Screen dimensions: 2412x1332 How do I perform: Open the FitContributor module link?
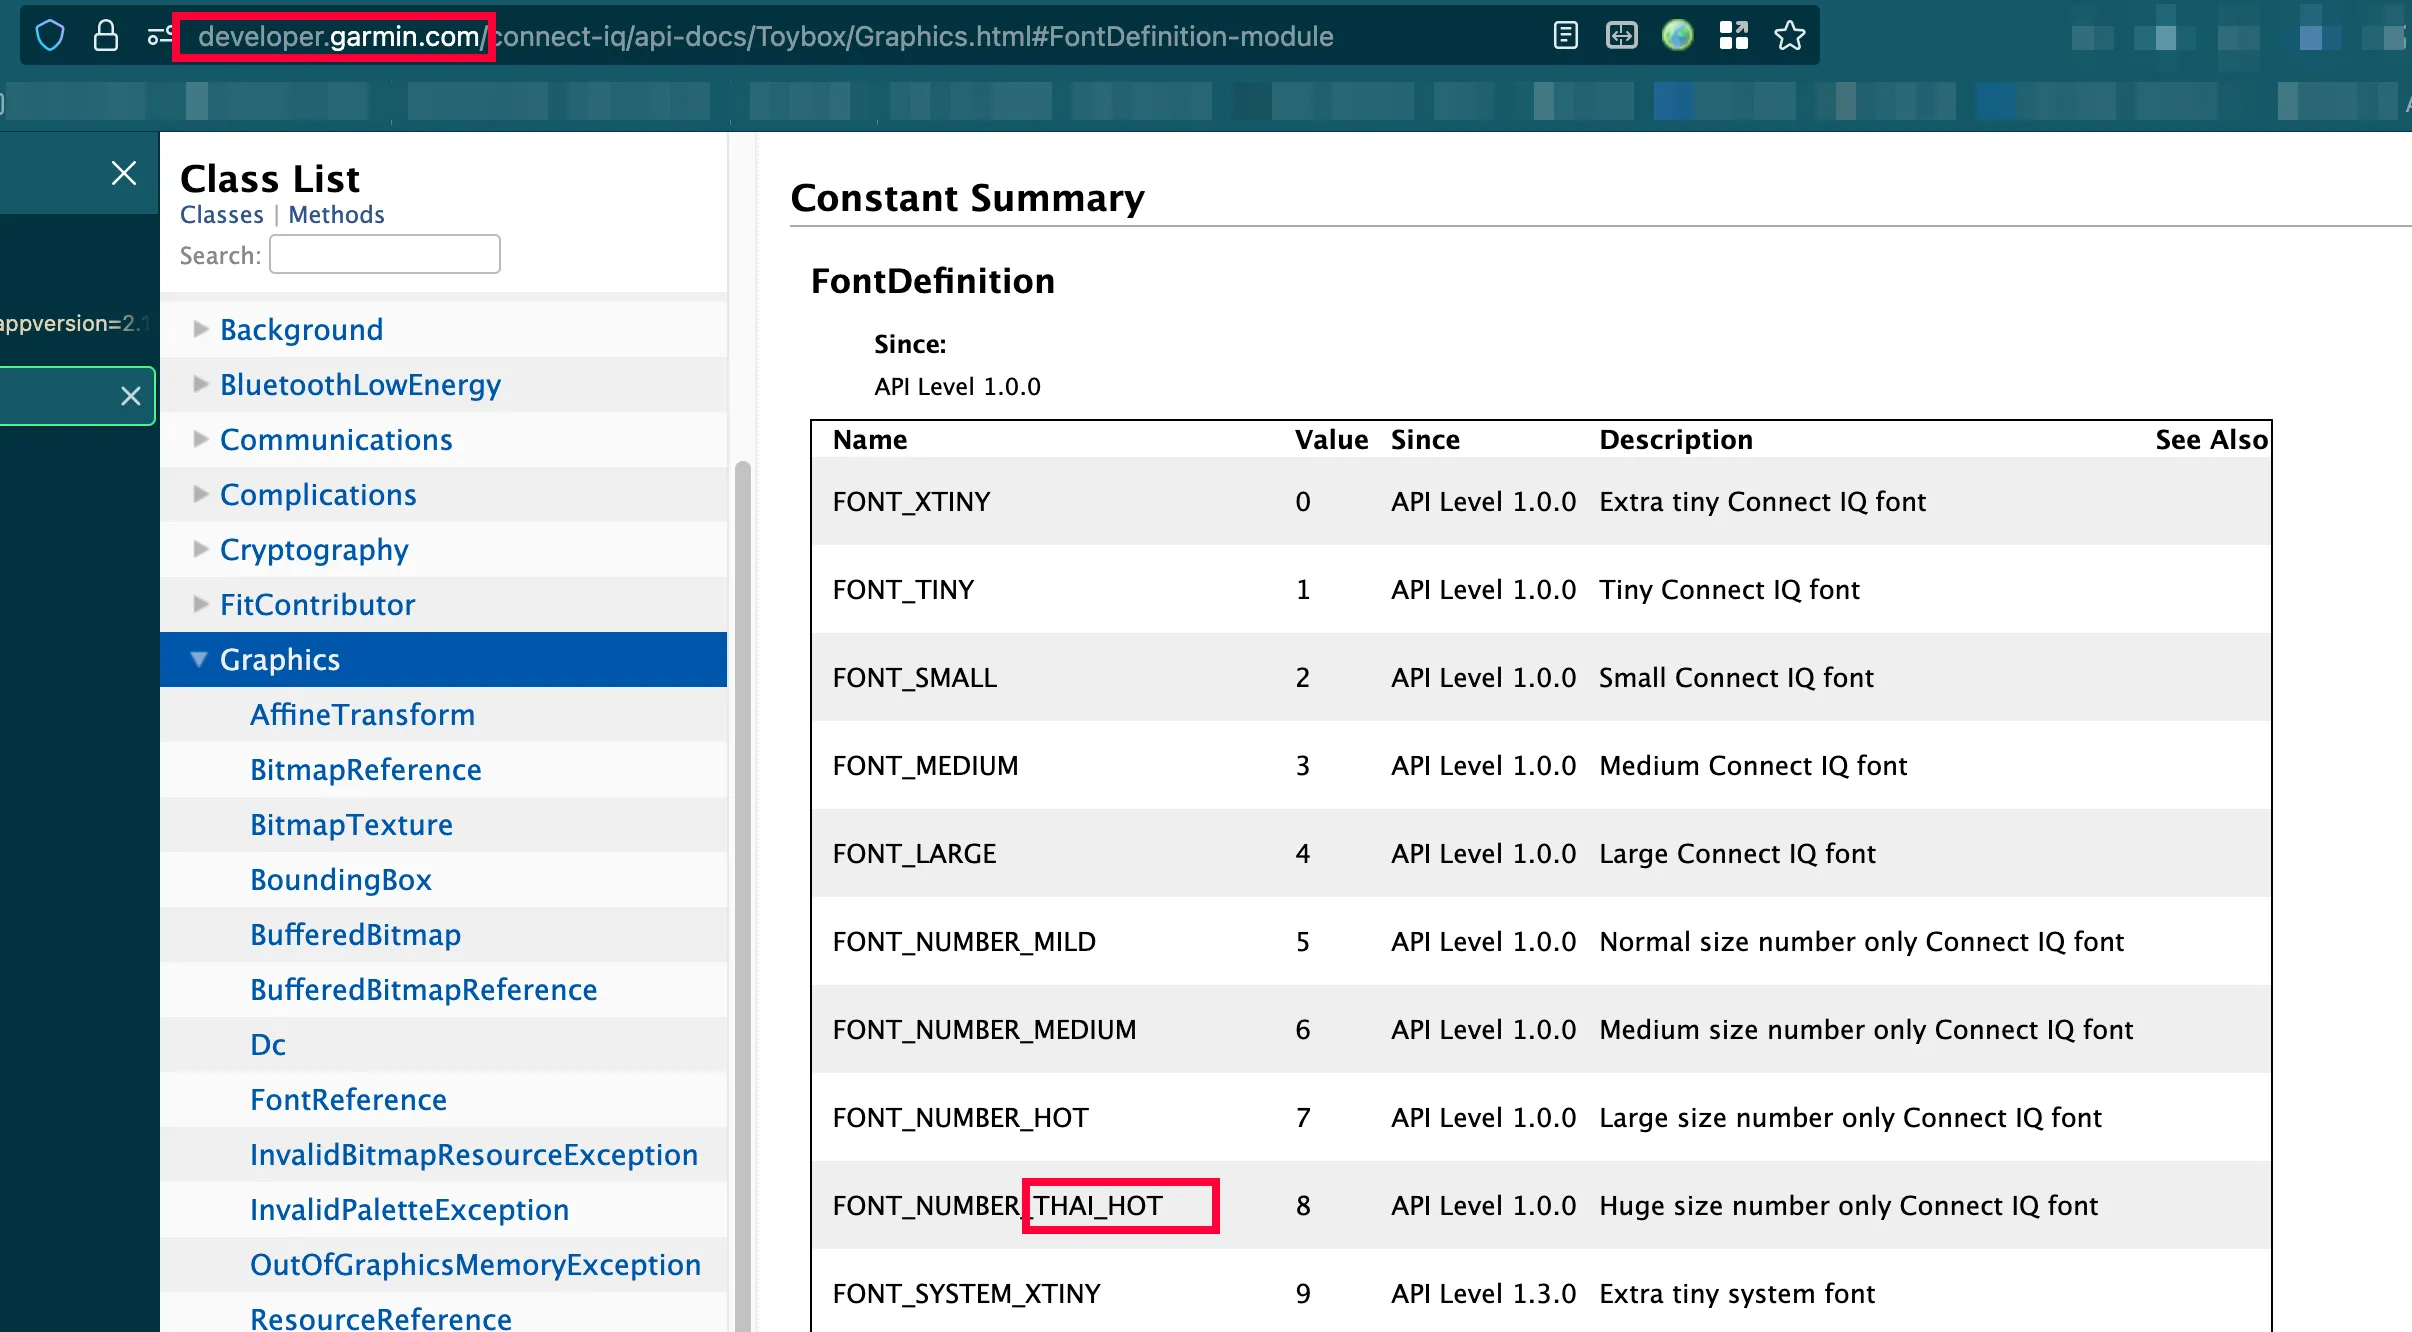click(x=317, y=605)
